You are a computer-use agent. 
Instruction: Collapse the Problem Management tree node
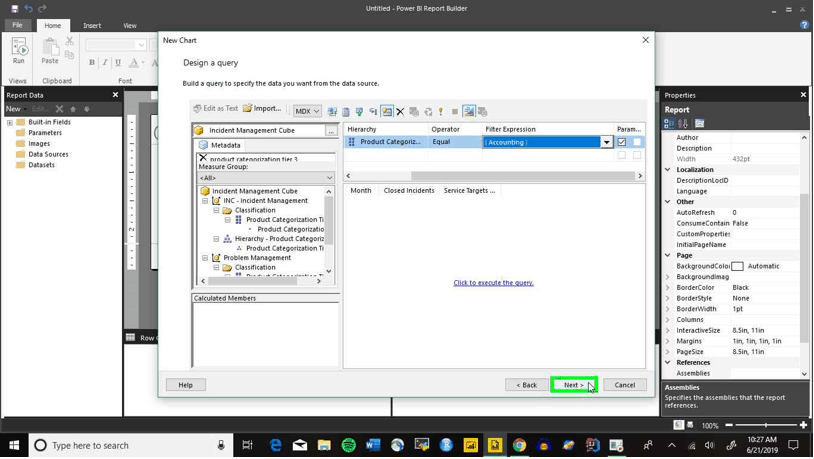(205, 258)
